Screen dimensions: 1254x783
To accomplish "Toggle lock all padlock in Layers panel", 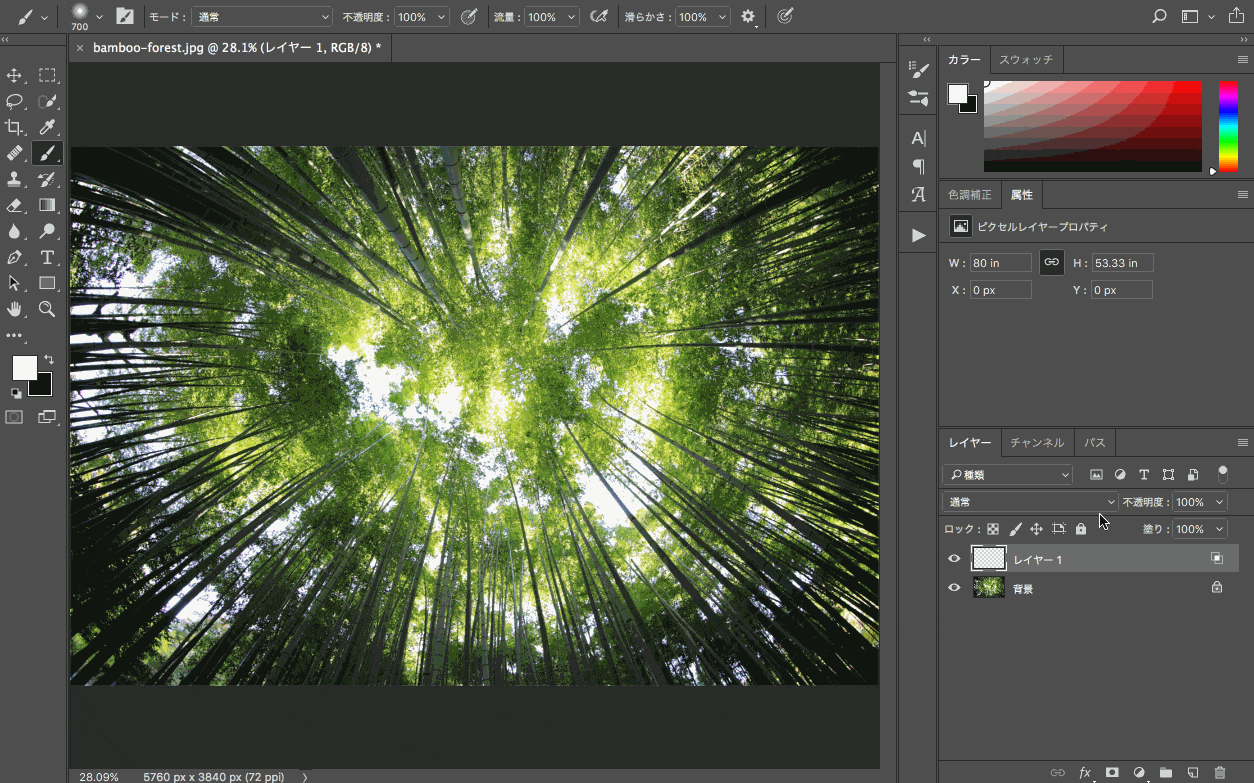I will pos(1081,529).
